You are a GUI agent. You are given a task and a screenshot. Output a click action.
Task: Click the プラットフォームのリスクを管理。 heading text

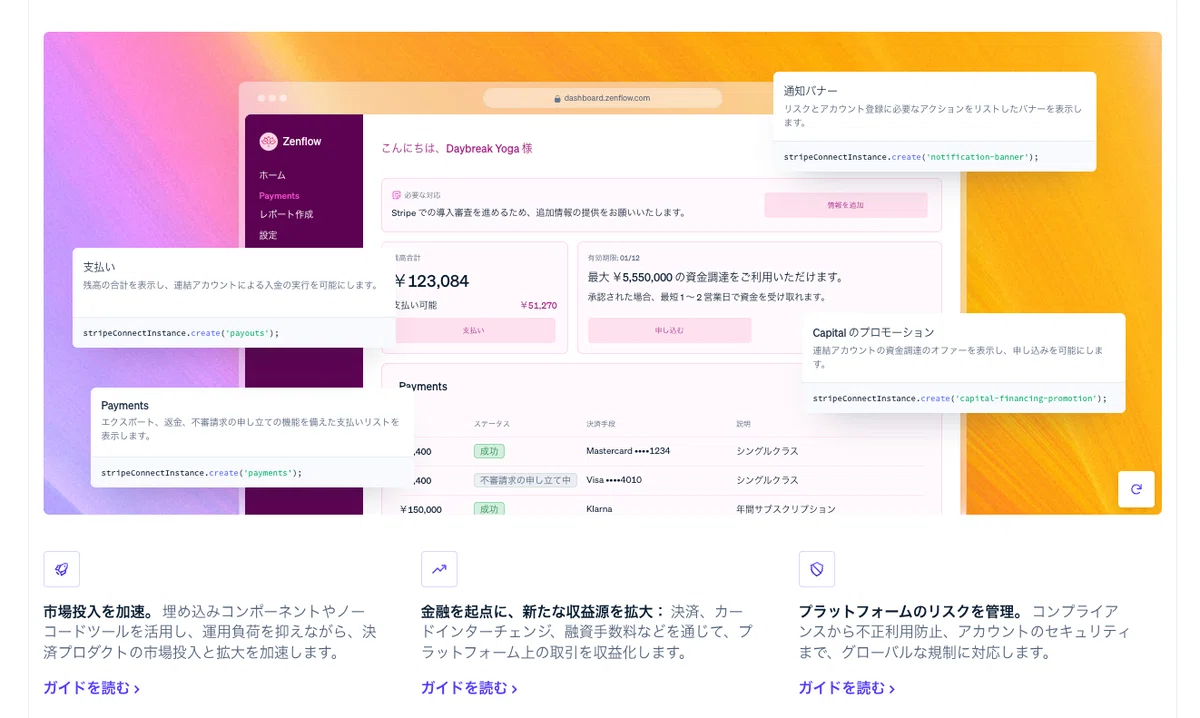click(911, 611)
